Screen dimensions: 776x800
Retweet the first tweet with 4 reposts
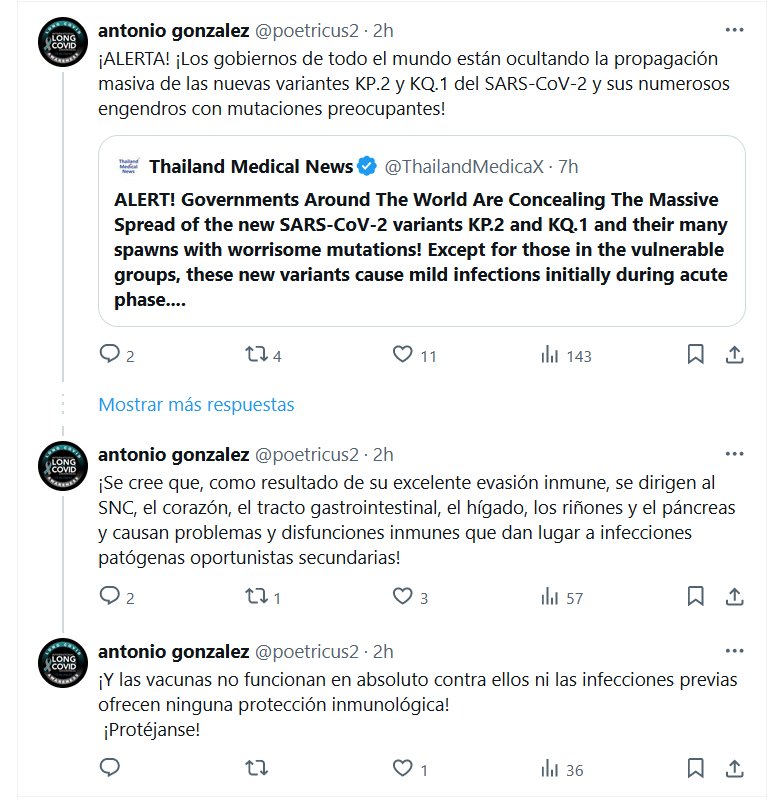(x=255, y=354)
